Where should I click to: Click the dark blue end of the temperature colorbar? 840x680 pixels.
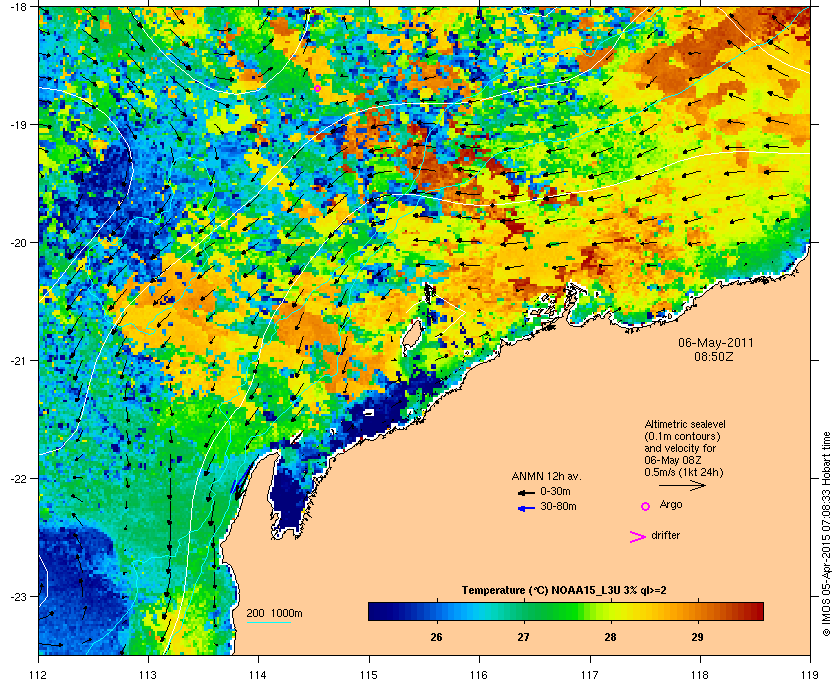click(375, 611)
